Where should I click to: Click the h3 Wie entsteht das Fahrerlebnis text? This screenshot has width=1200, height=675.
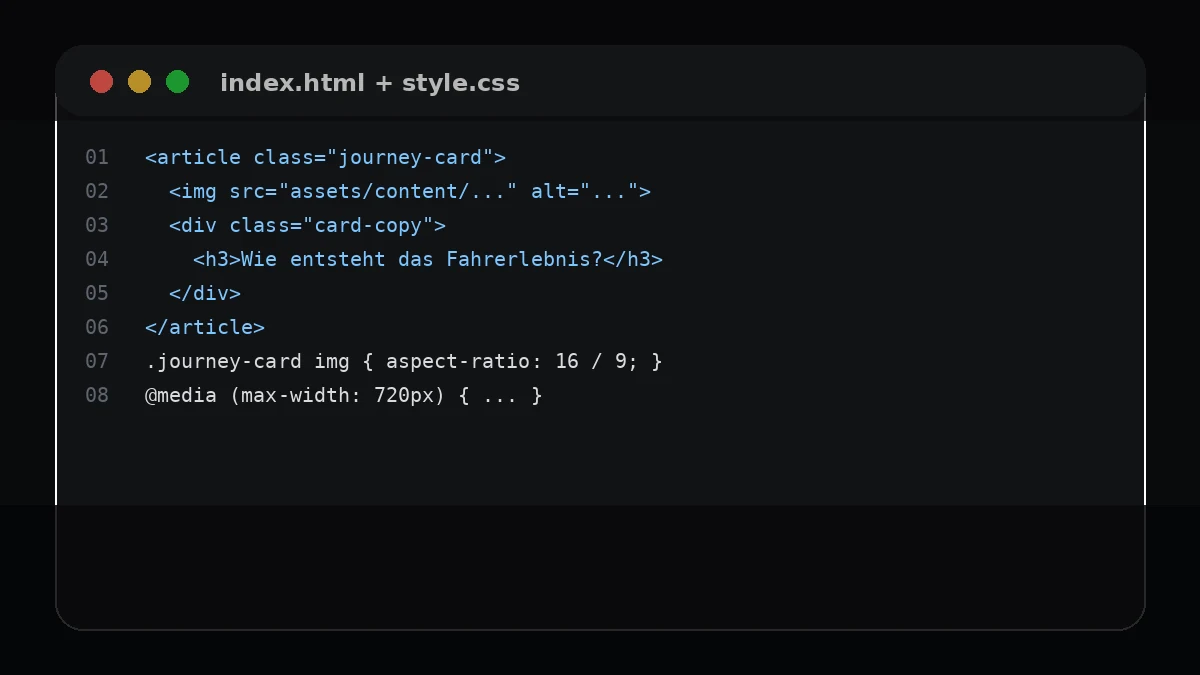[x=428, y=259]
